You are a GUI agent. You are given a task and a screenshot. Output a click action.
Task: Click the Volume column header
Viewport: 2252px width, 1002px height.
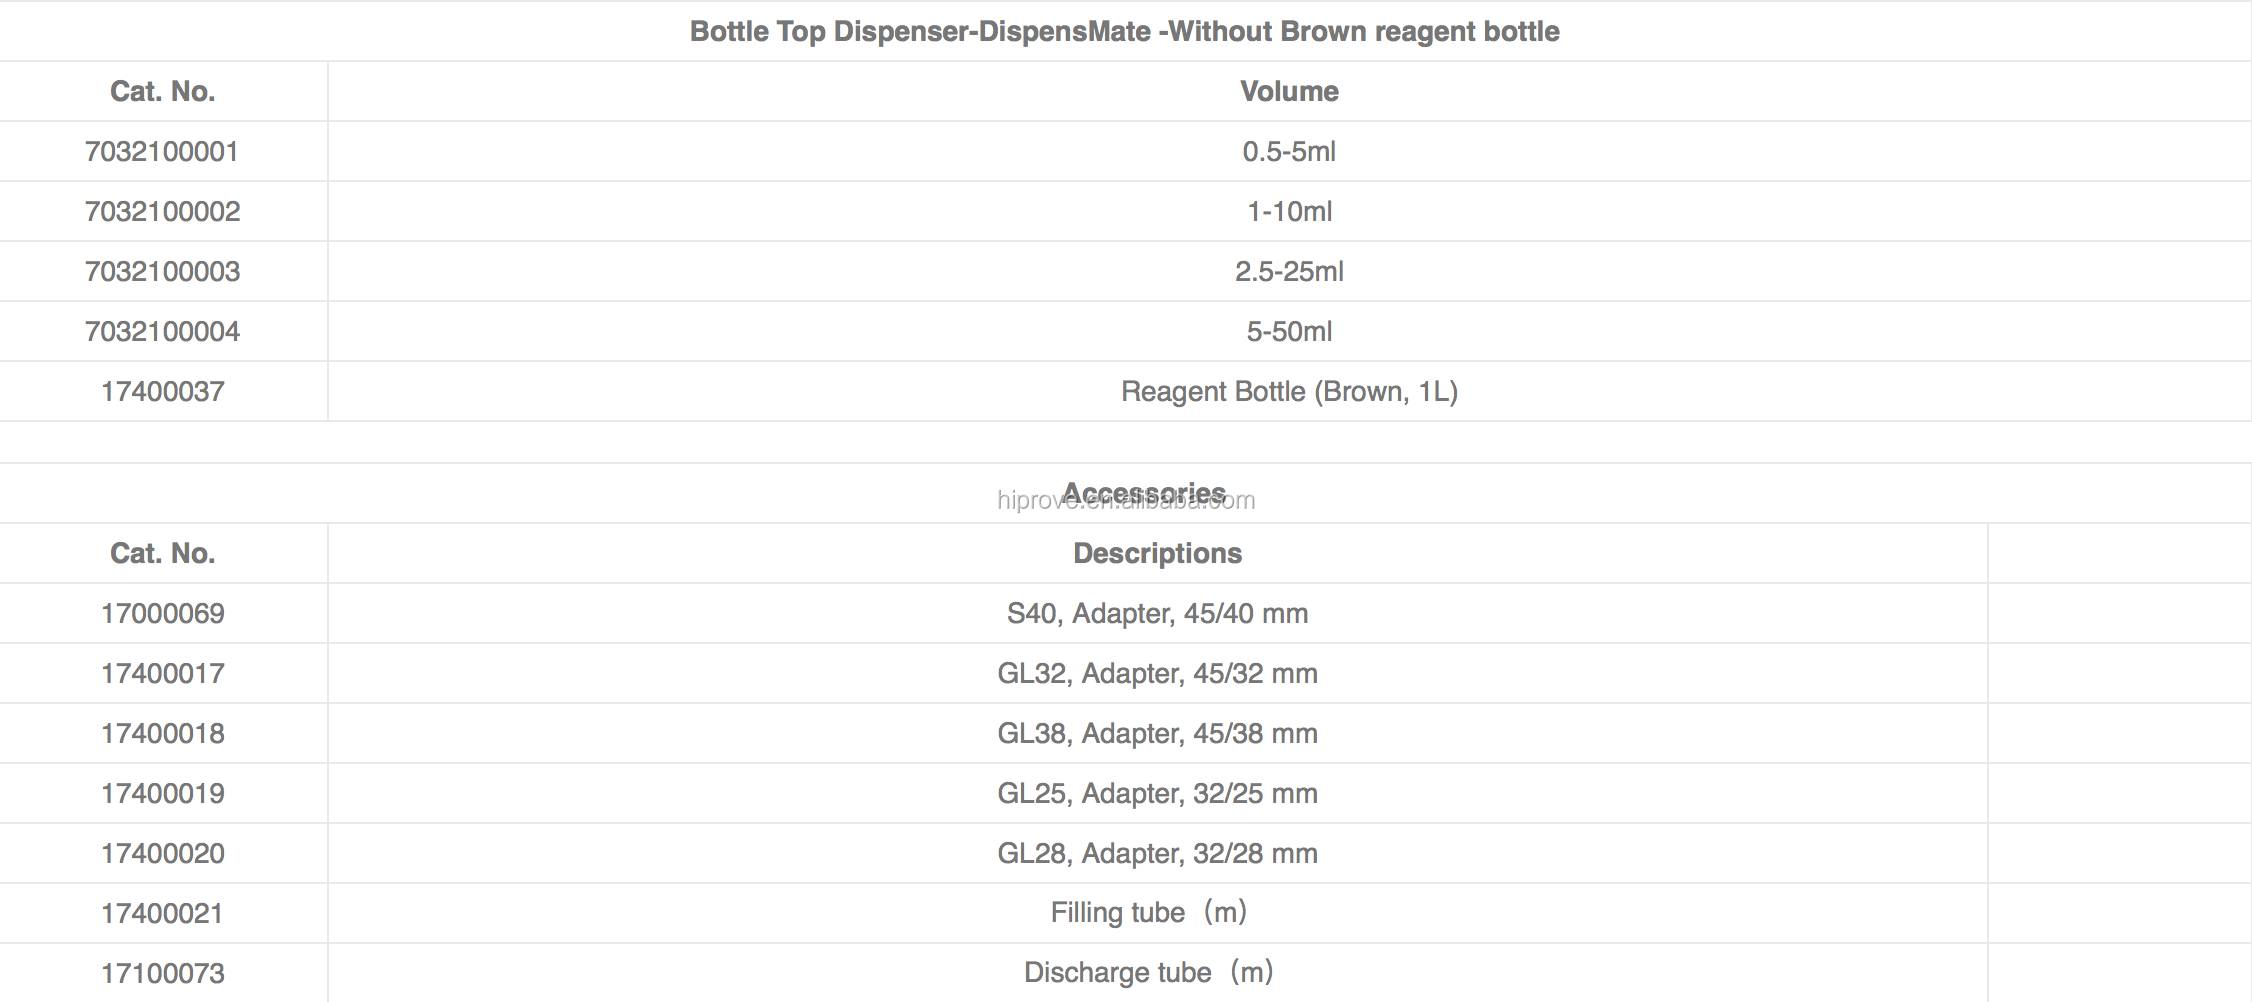tap(1288, 92)
